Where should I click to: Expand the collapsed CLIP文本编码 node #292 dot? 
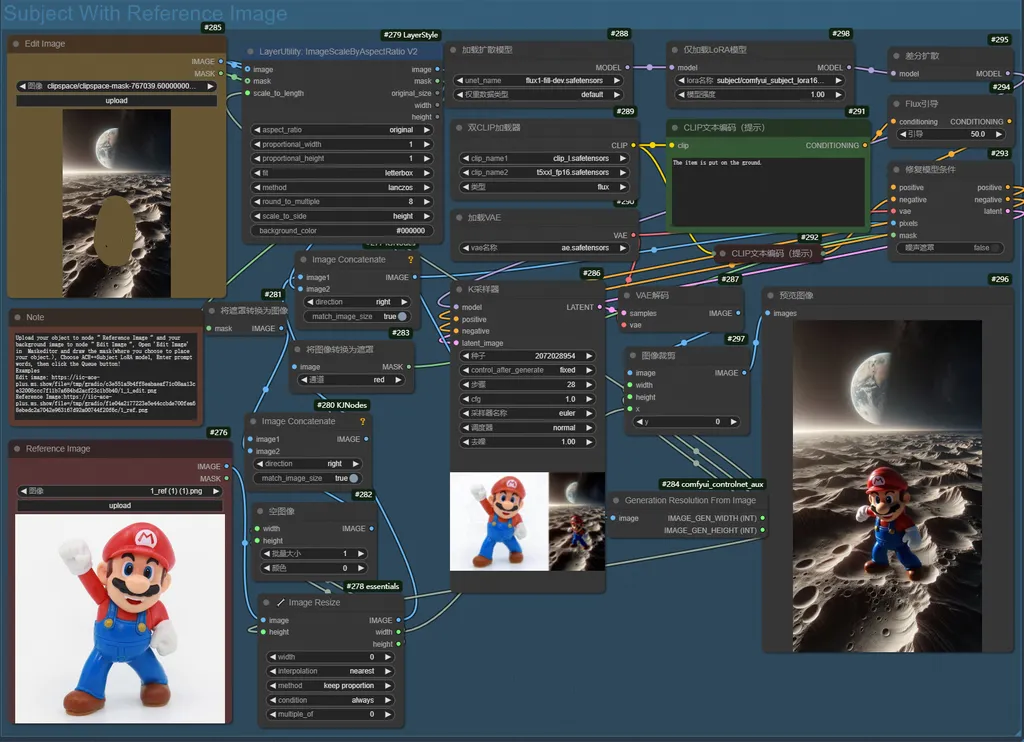coord(722,253)
